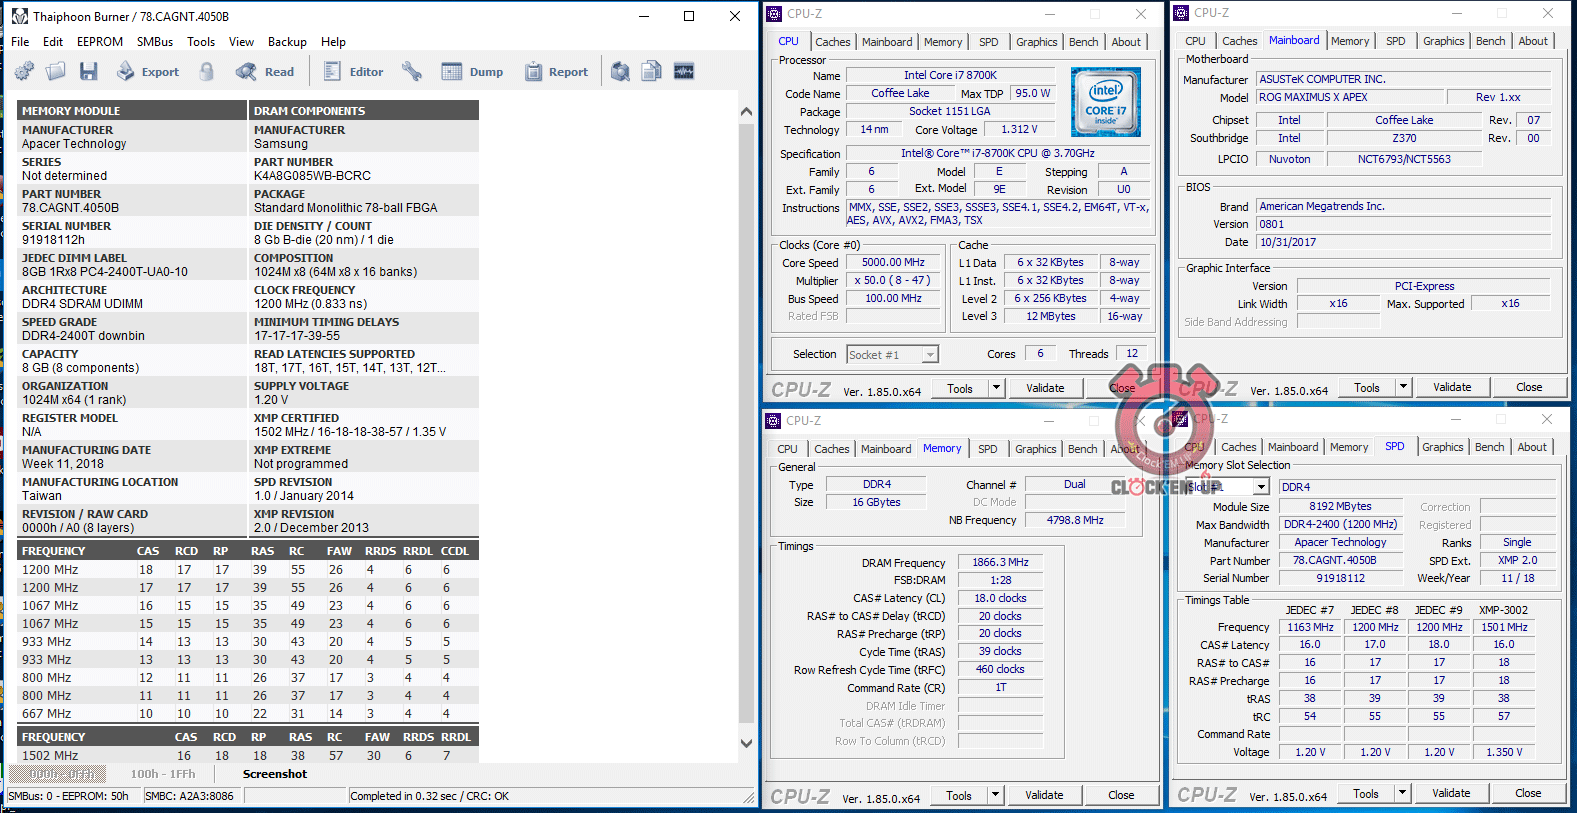Toggle the 100h - 1FFh address range

(x=163, y=774)
